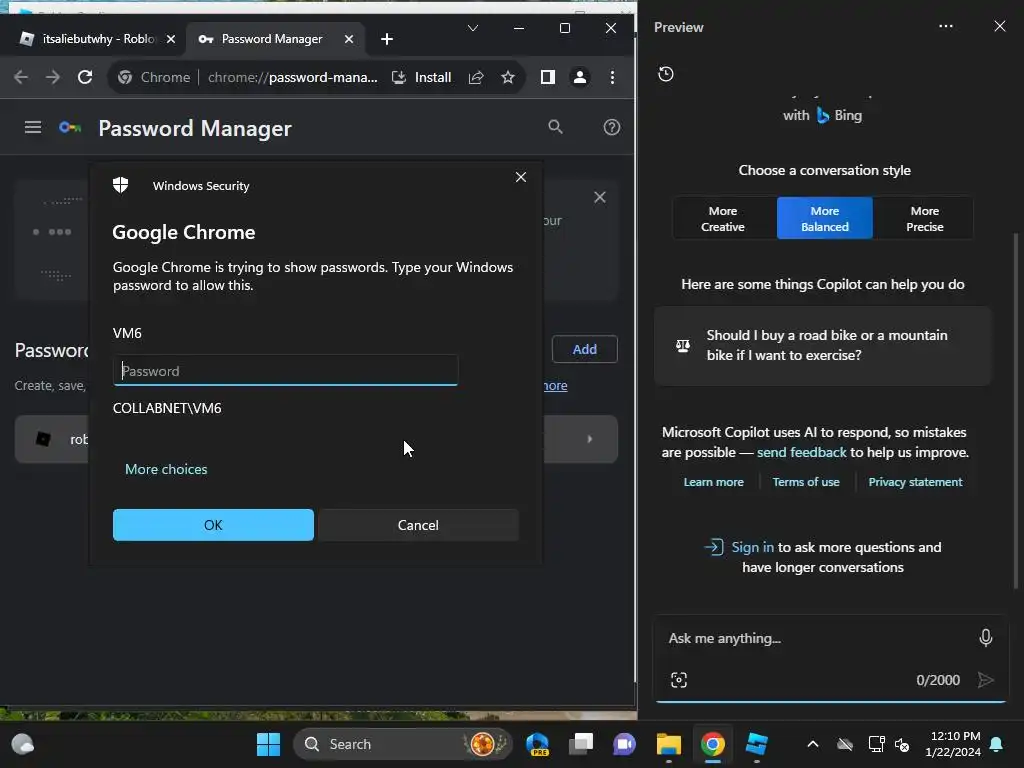Open Copilot chat history icon
This screenshot has width=1024, height=768.
pyautogui.click(x=665, y=74)
